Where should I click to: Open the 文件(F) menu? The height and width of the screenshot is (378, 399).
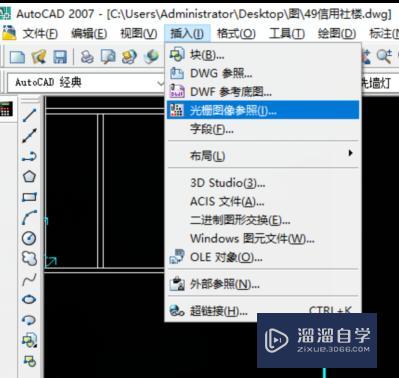click(x=40, y=34)
